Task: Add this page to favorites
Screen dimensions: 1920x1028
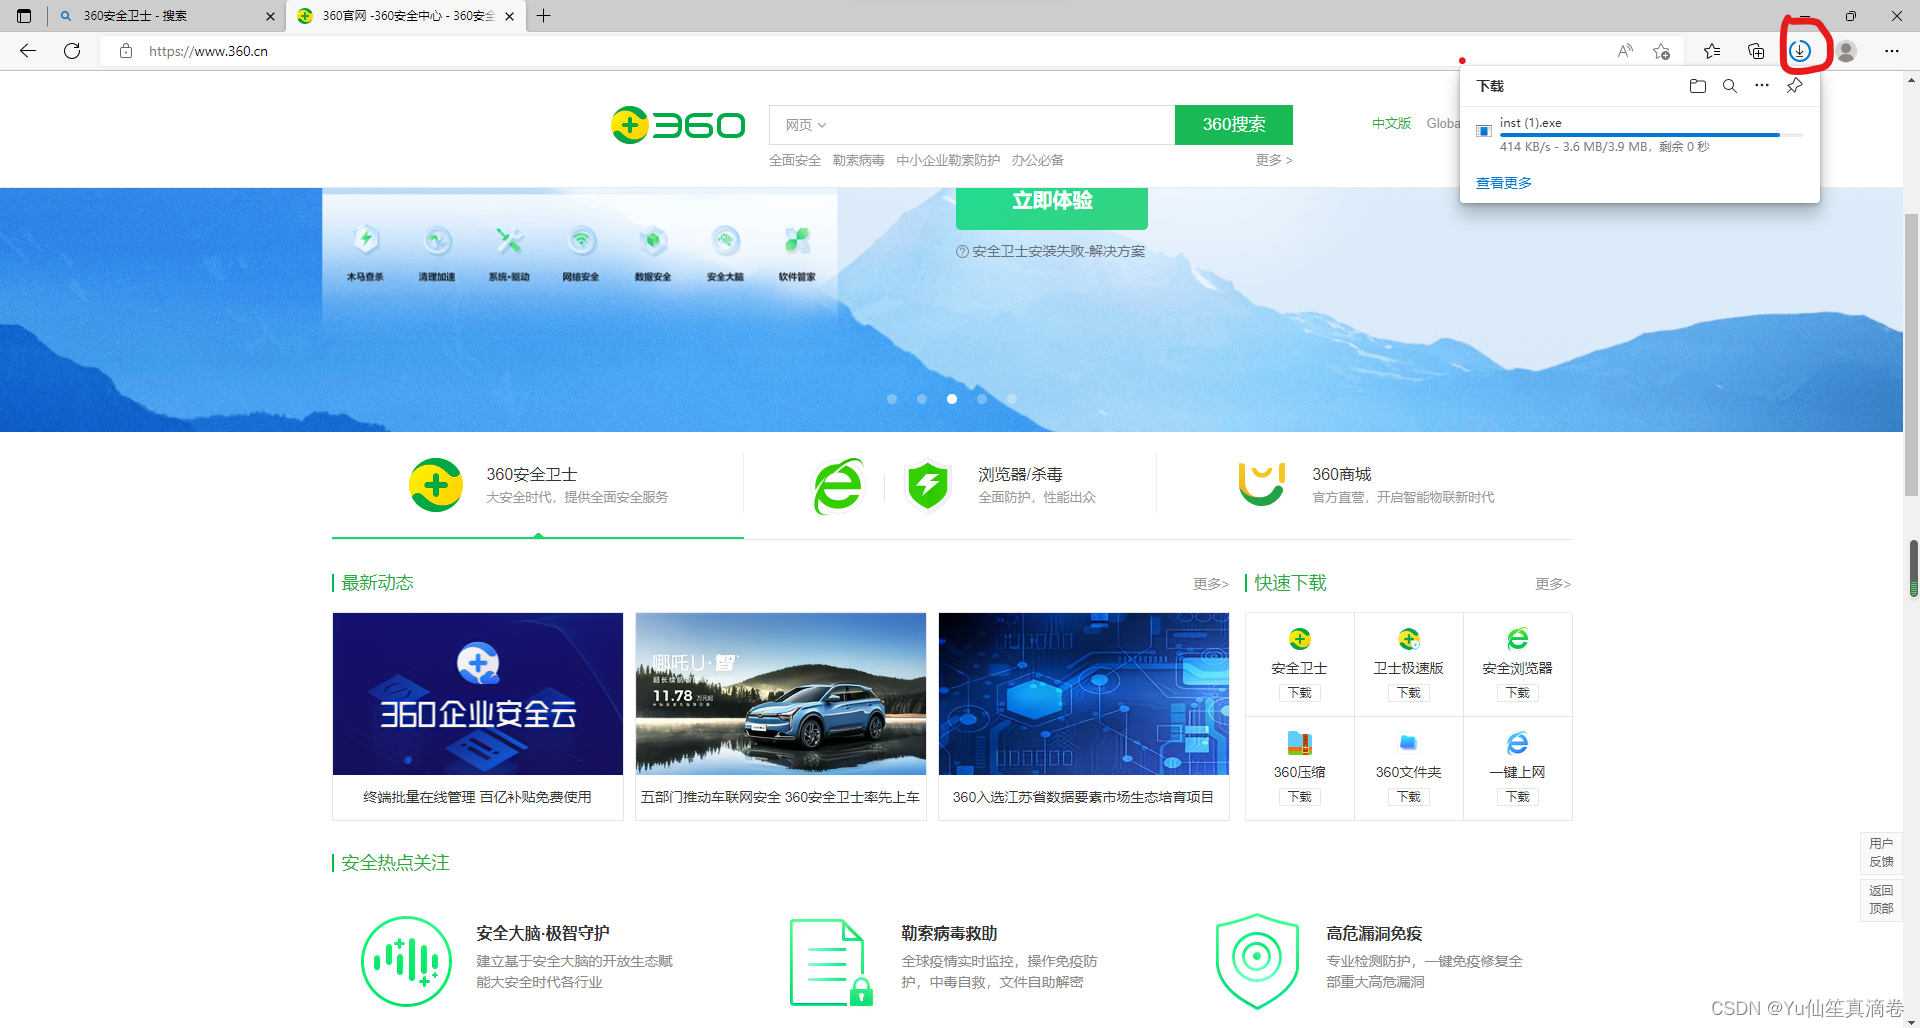Action: click(x=1662, y=51)
